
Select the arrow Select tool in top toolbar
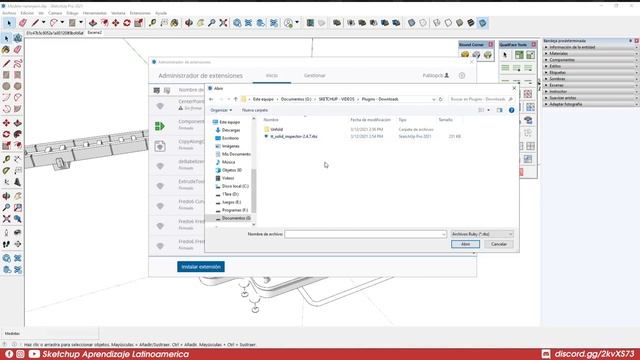(9, 23)
